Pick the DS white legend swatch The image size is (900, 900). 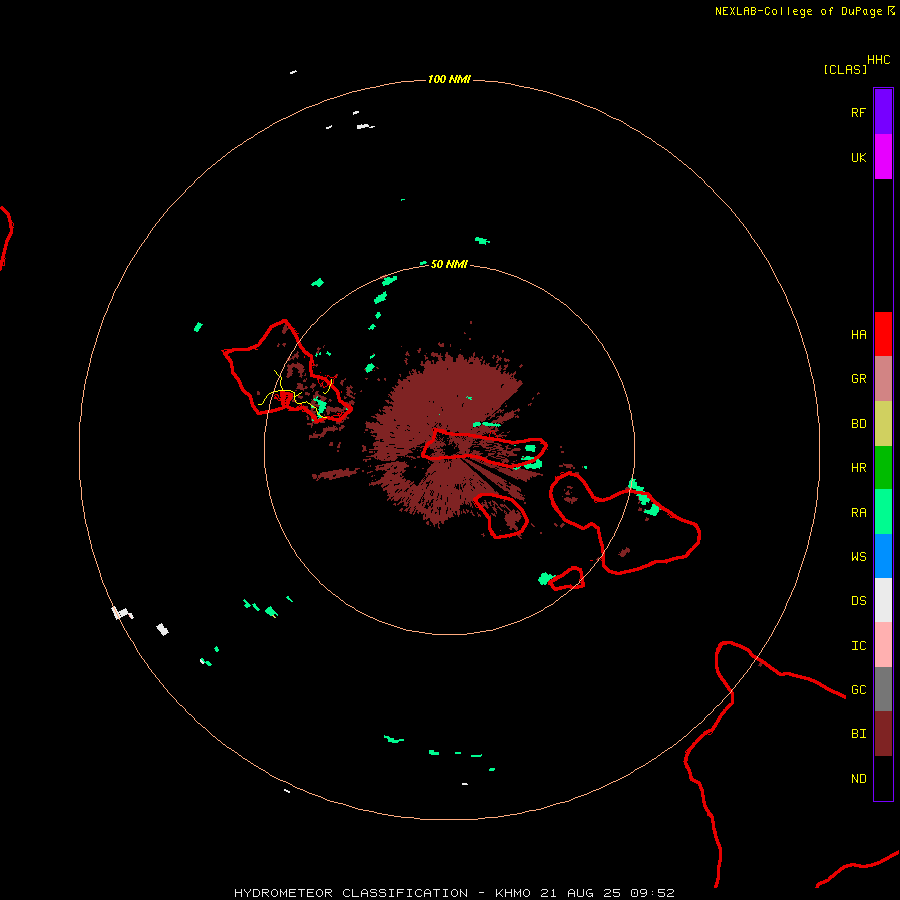coord(883,600)
